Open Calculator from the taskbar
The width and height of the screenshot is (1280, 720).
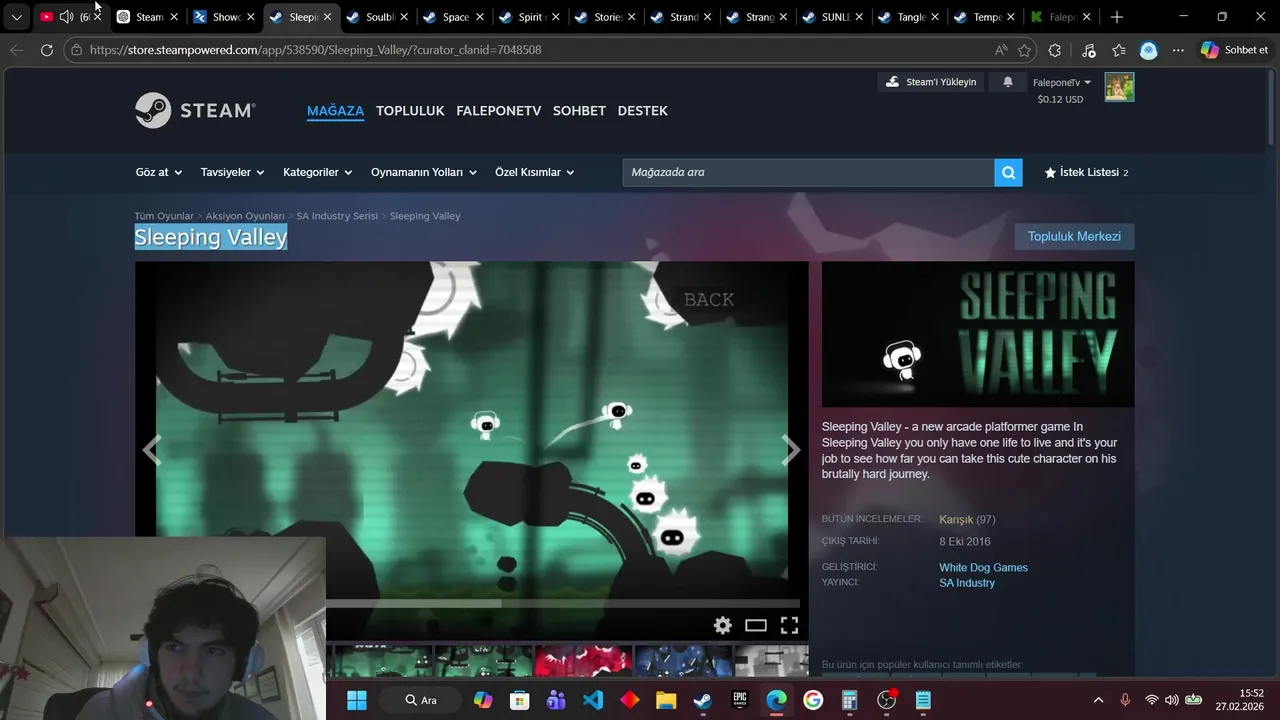tap(850, 700)
